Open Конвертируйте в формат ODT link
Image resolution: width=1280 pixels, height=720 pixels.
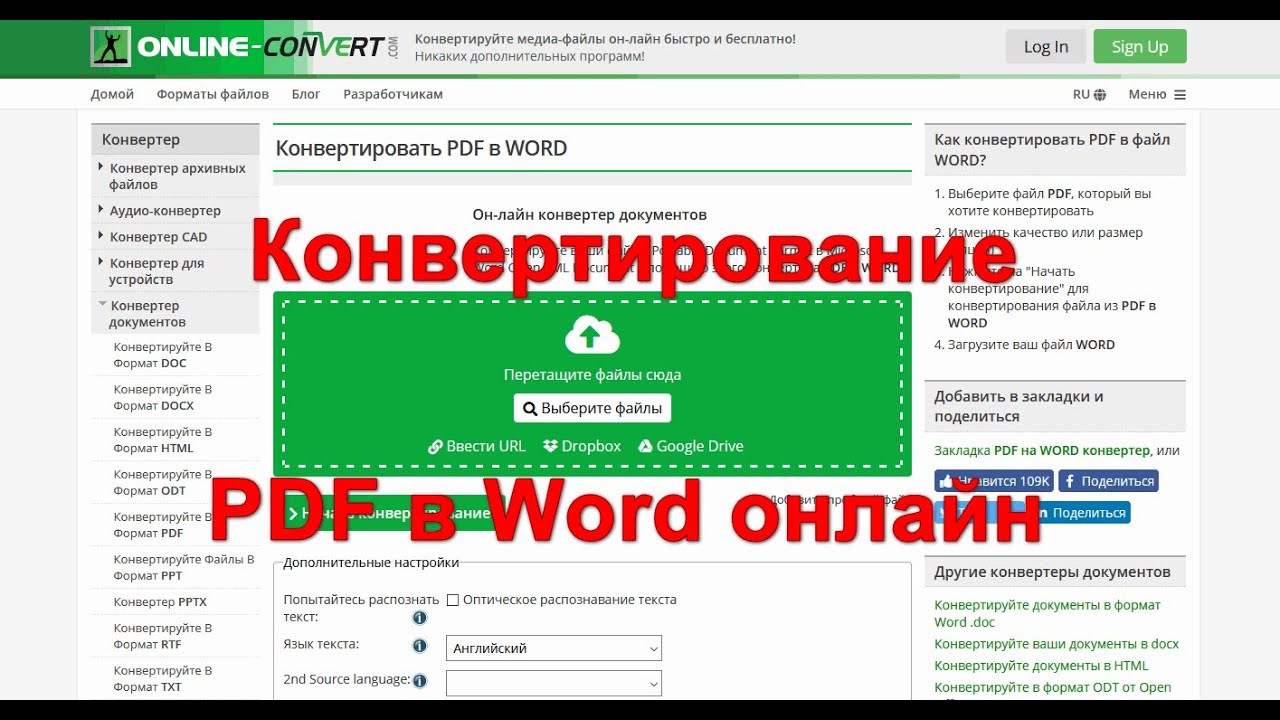(1053, 687)
